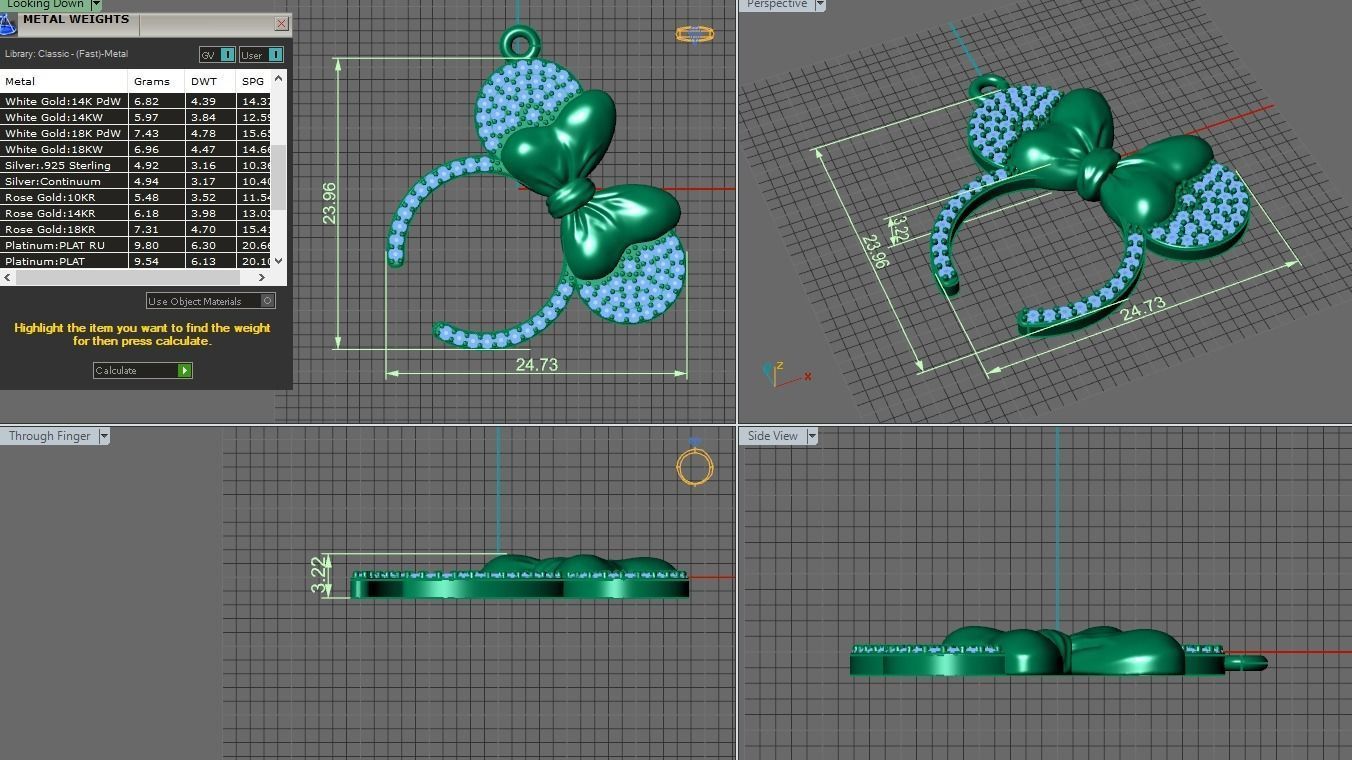Viewport: 1352px width, 760px height.
Task: Click the 23.96 dimension label in the Perspective view
Action: (874, 251)
